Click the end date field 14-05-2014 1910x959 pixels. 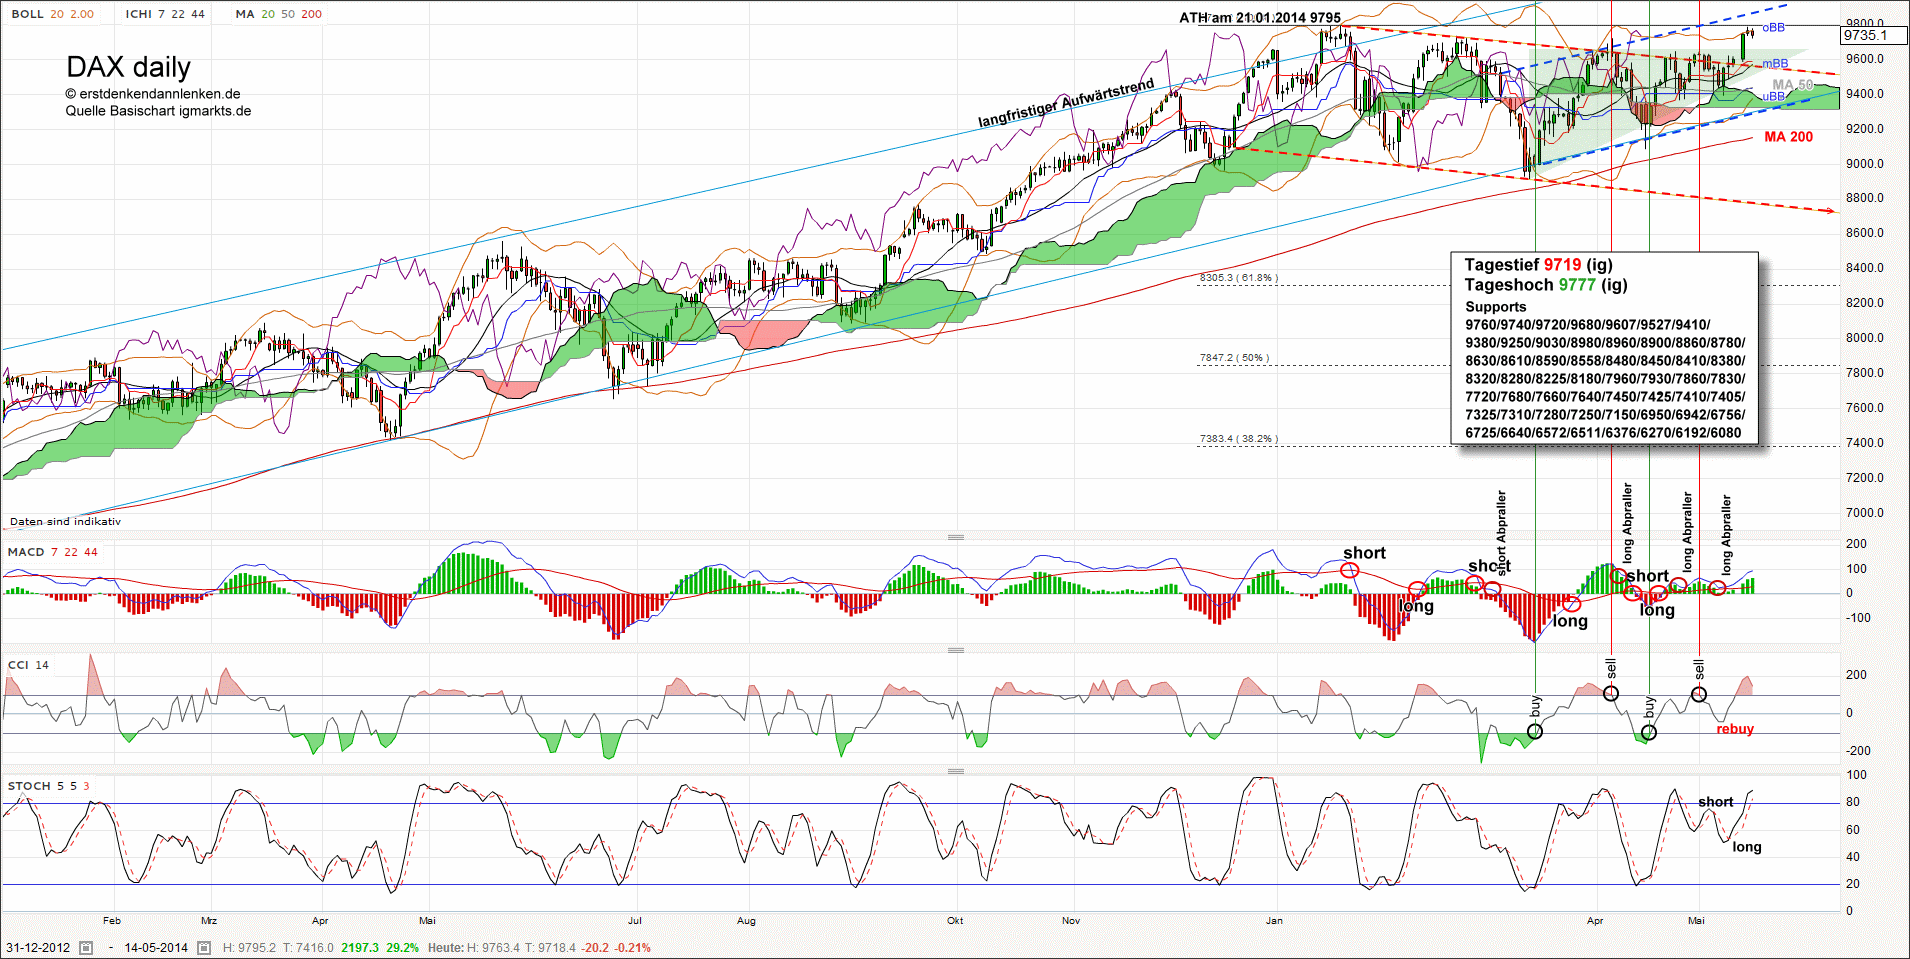tap(156, 948)
